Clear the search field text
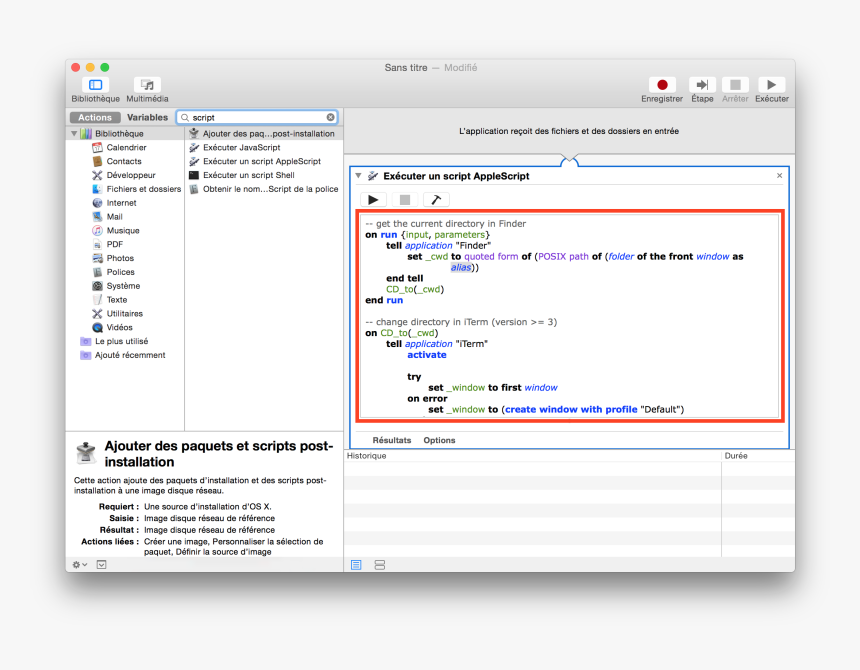The width and height of the screenshot is (860, 670). 330,117
